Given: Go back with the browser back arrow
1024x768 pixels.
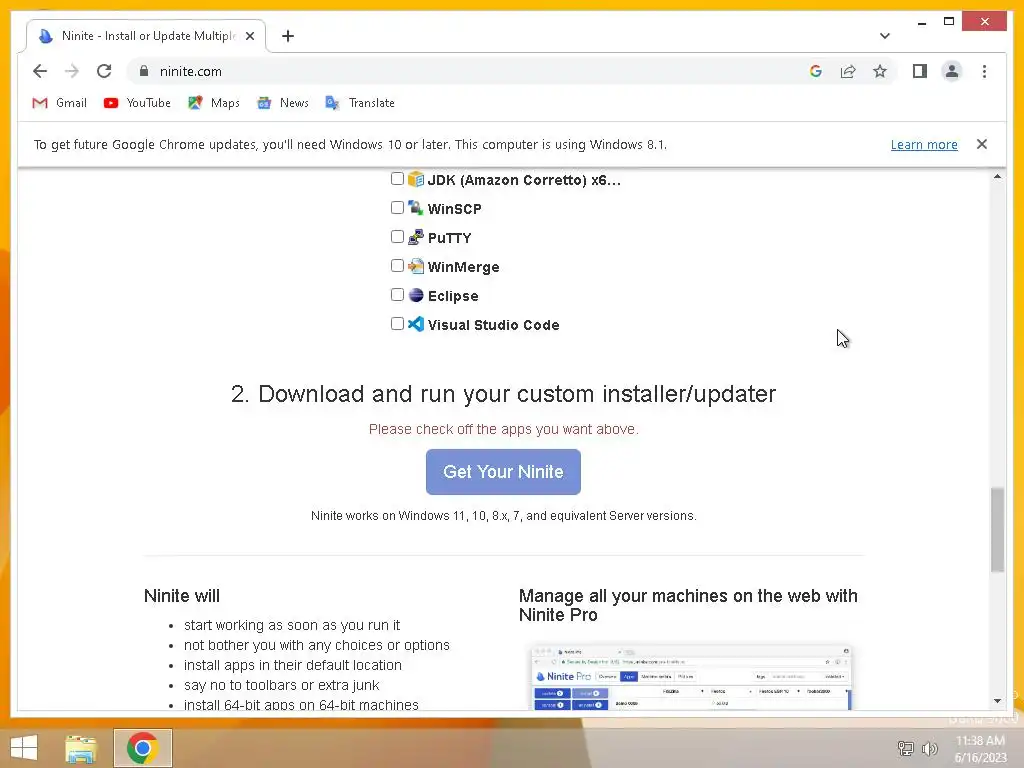Looking at the screenshot, I should pyautogui.click(x=40, y=71).
